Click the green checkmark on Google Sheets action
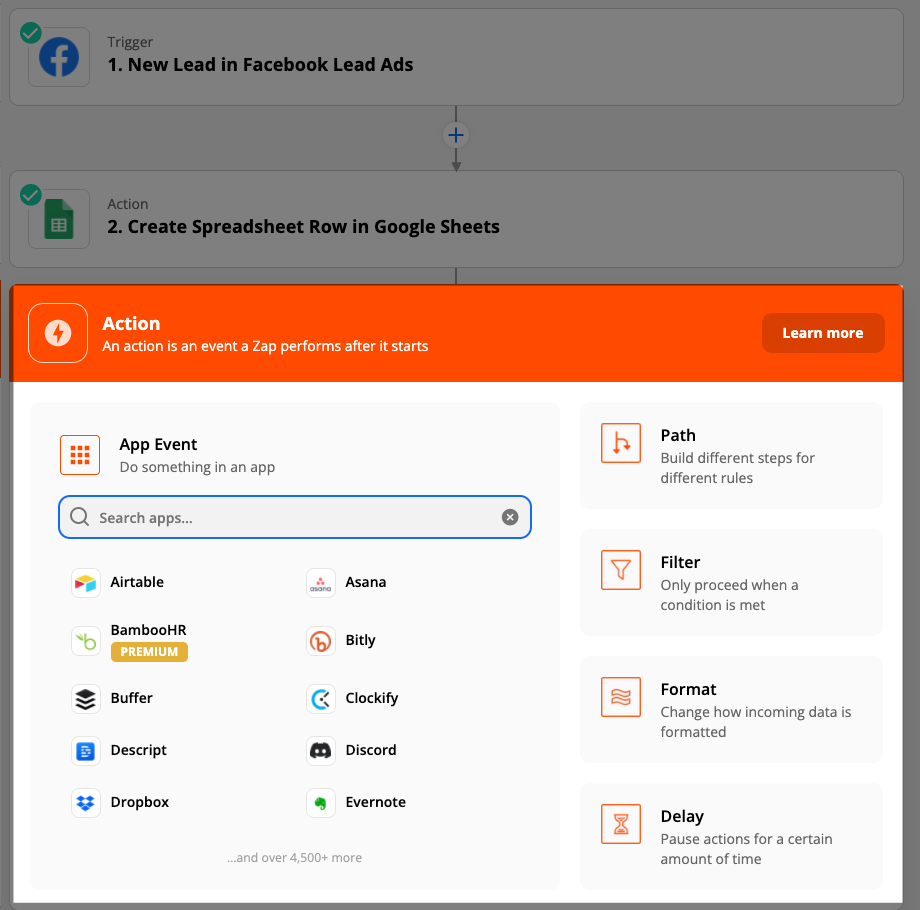Screen dimensions: 920x910 click(31, 195)
